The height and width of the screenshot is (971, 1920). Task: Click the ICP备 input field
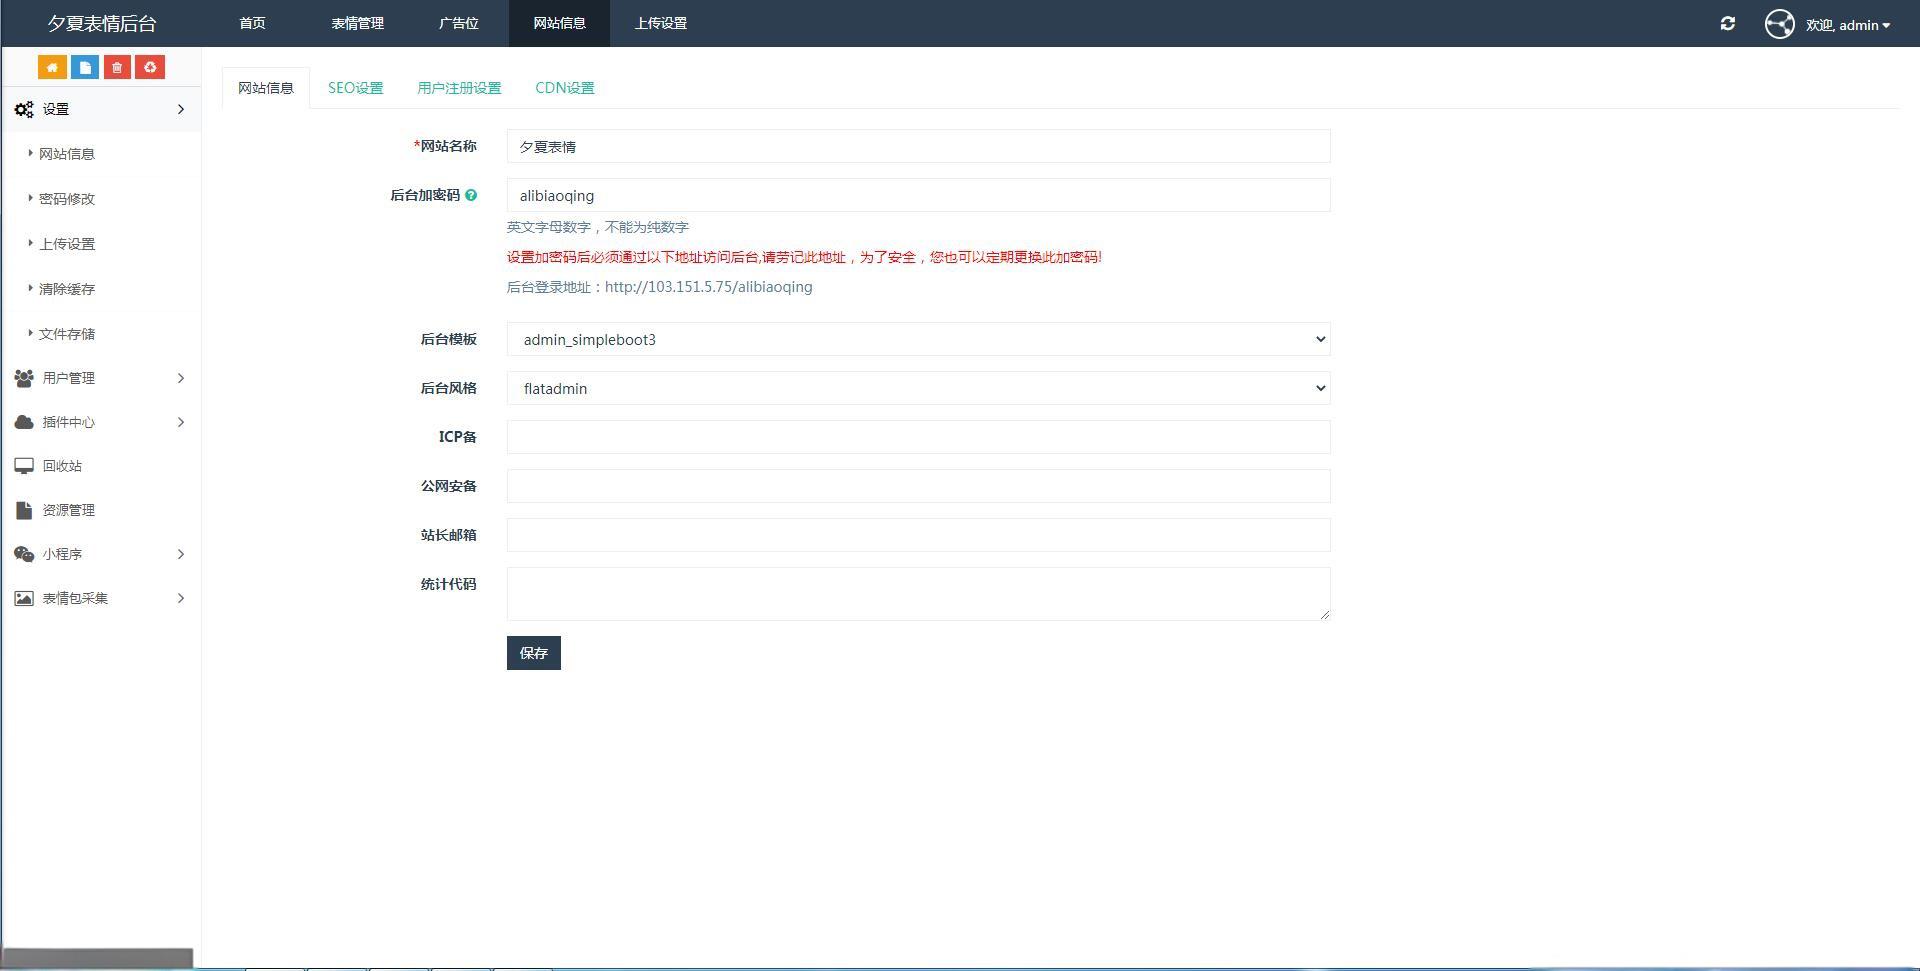pyautogui.click(x=918, y=437)
